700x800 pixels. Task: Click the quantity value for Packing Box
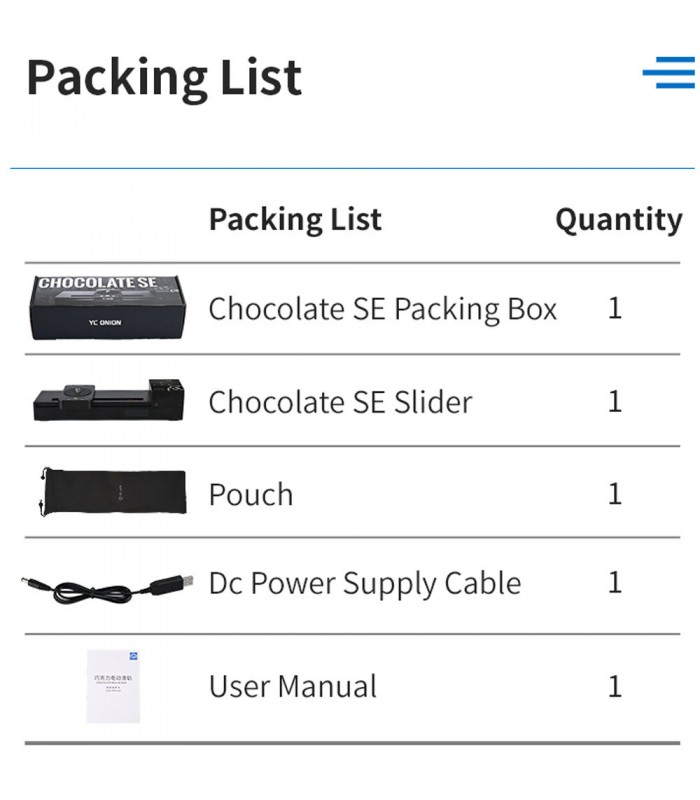[x=615, y=308]
